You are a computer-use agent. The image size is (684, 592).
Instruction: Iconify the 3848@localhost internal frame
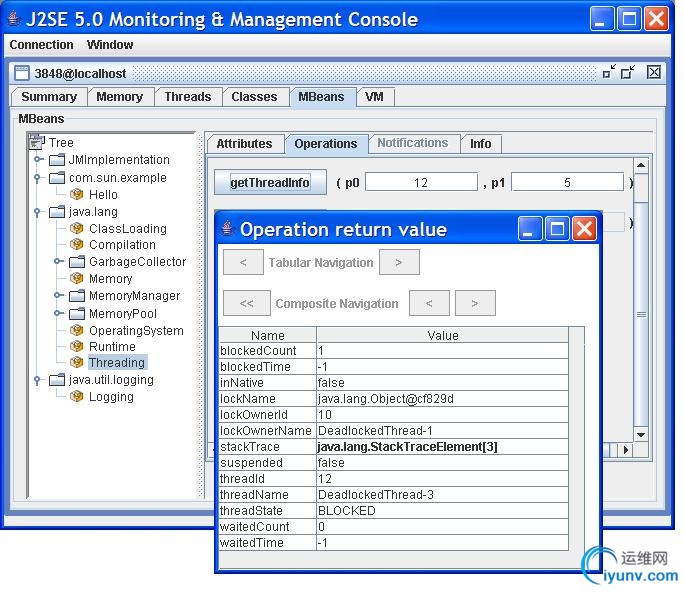click(x=609, y=72)
